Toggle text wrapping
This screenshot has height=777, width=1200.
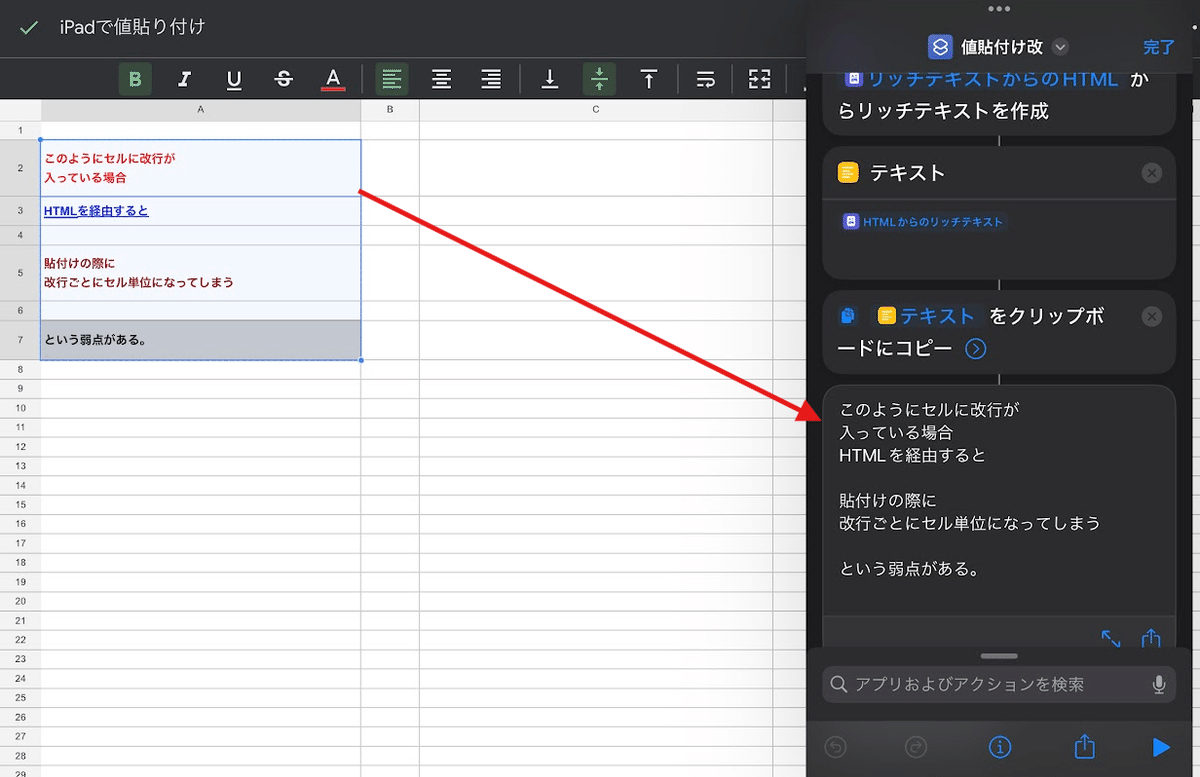[x=706, y=79]
